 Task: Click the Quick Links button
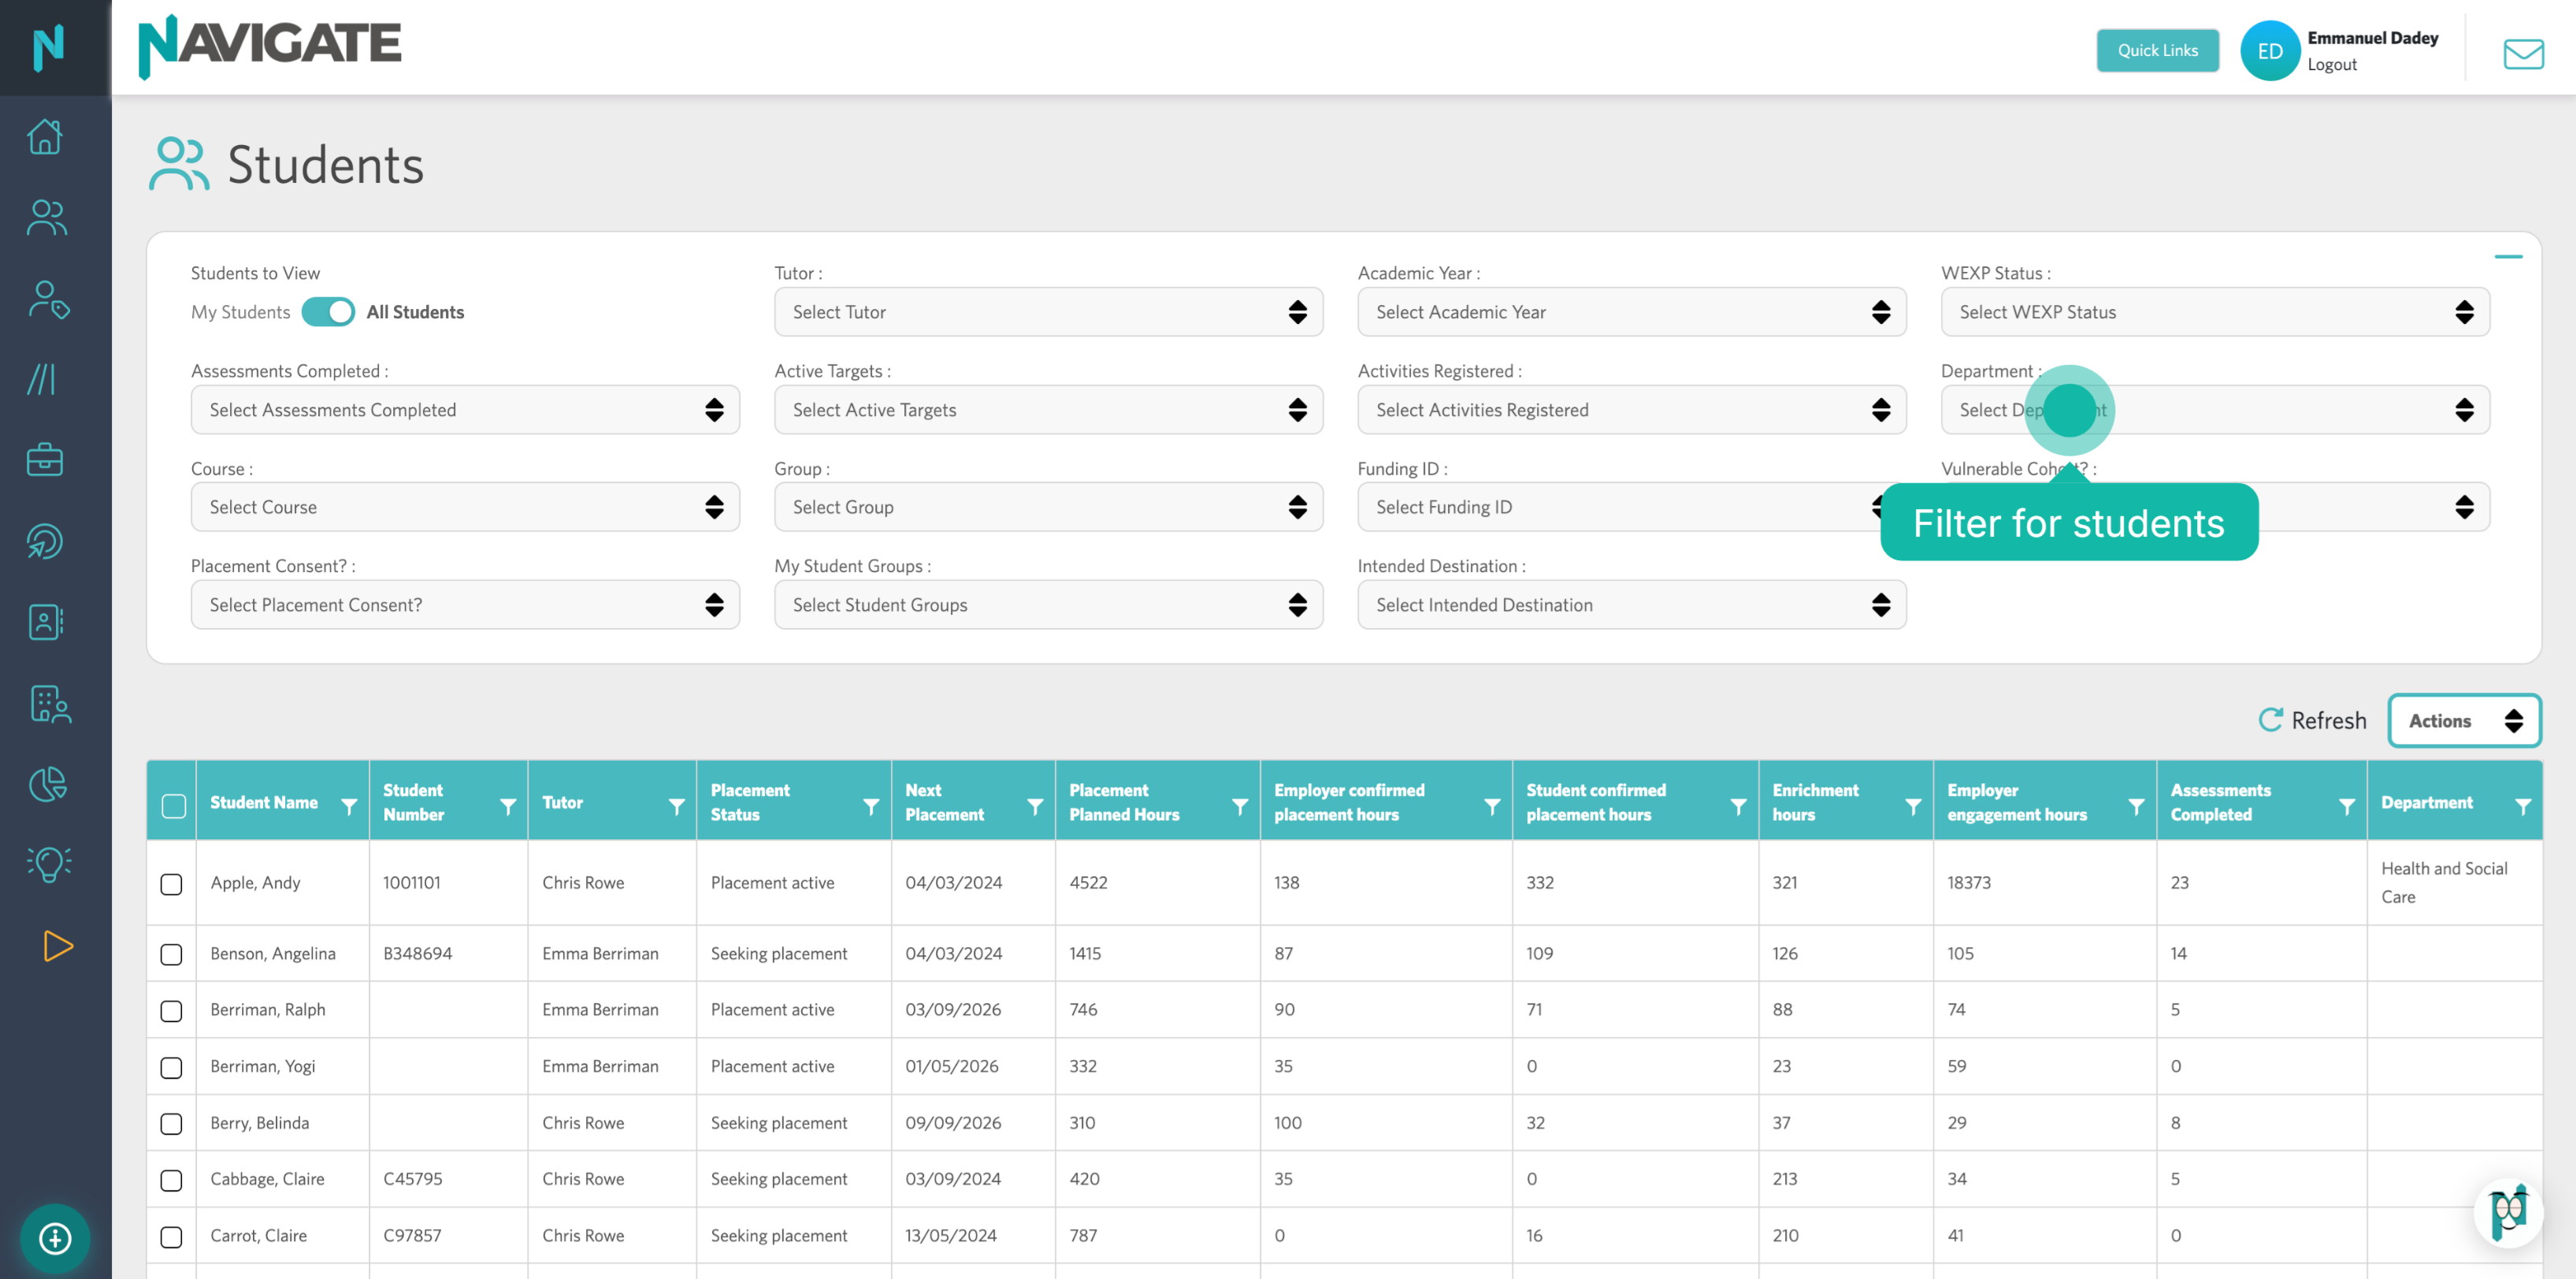[x=2157, y=50]
